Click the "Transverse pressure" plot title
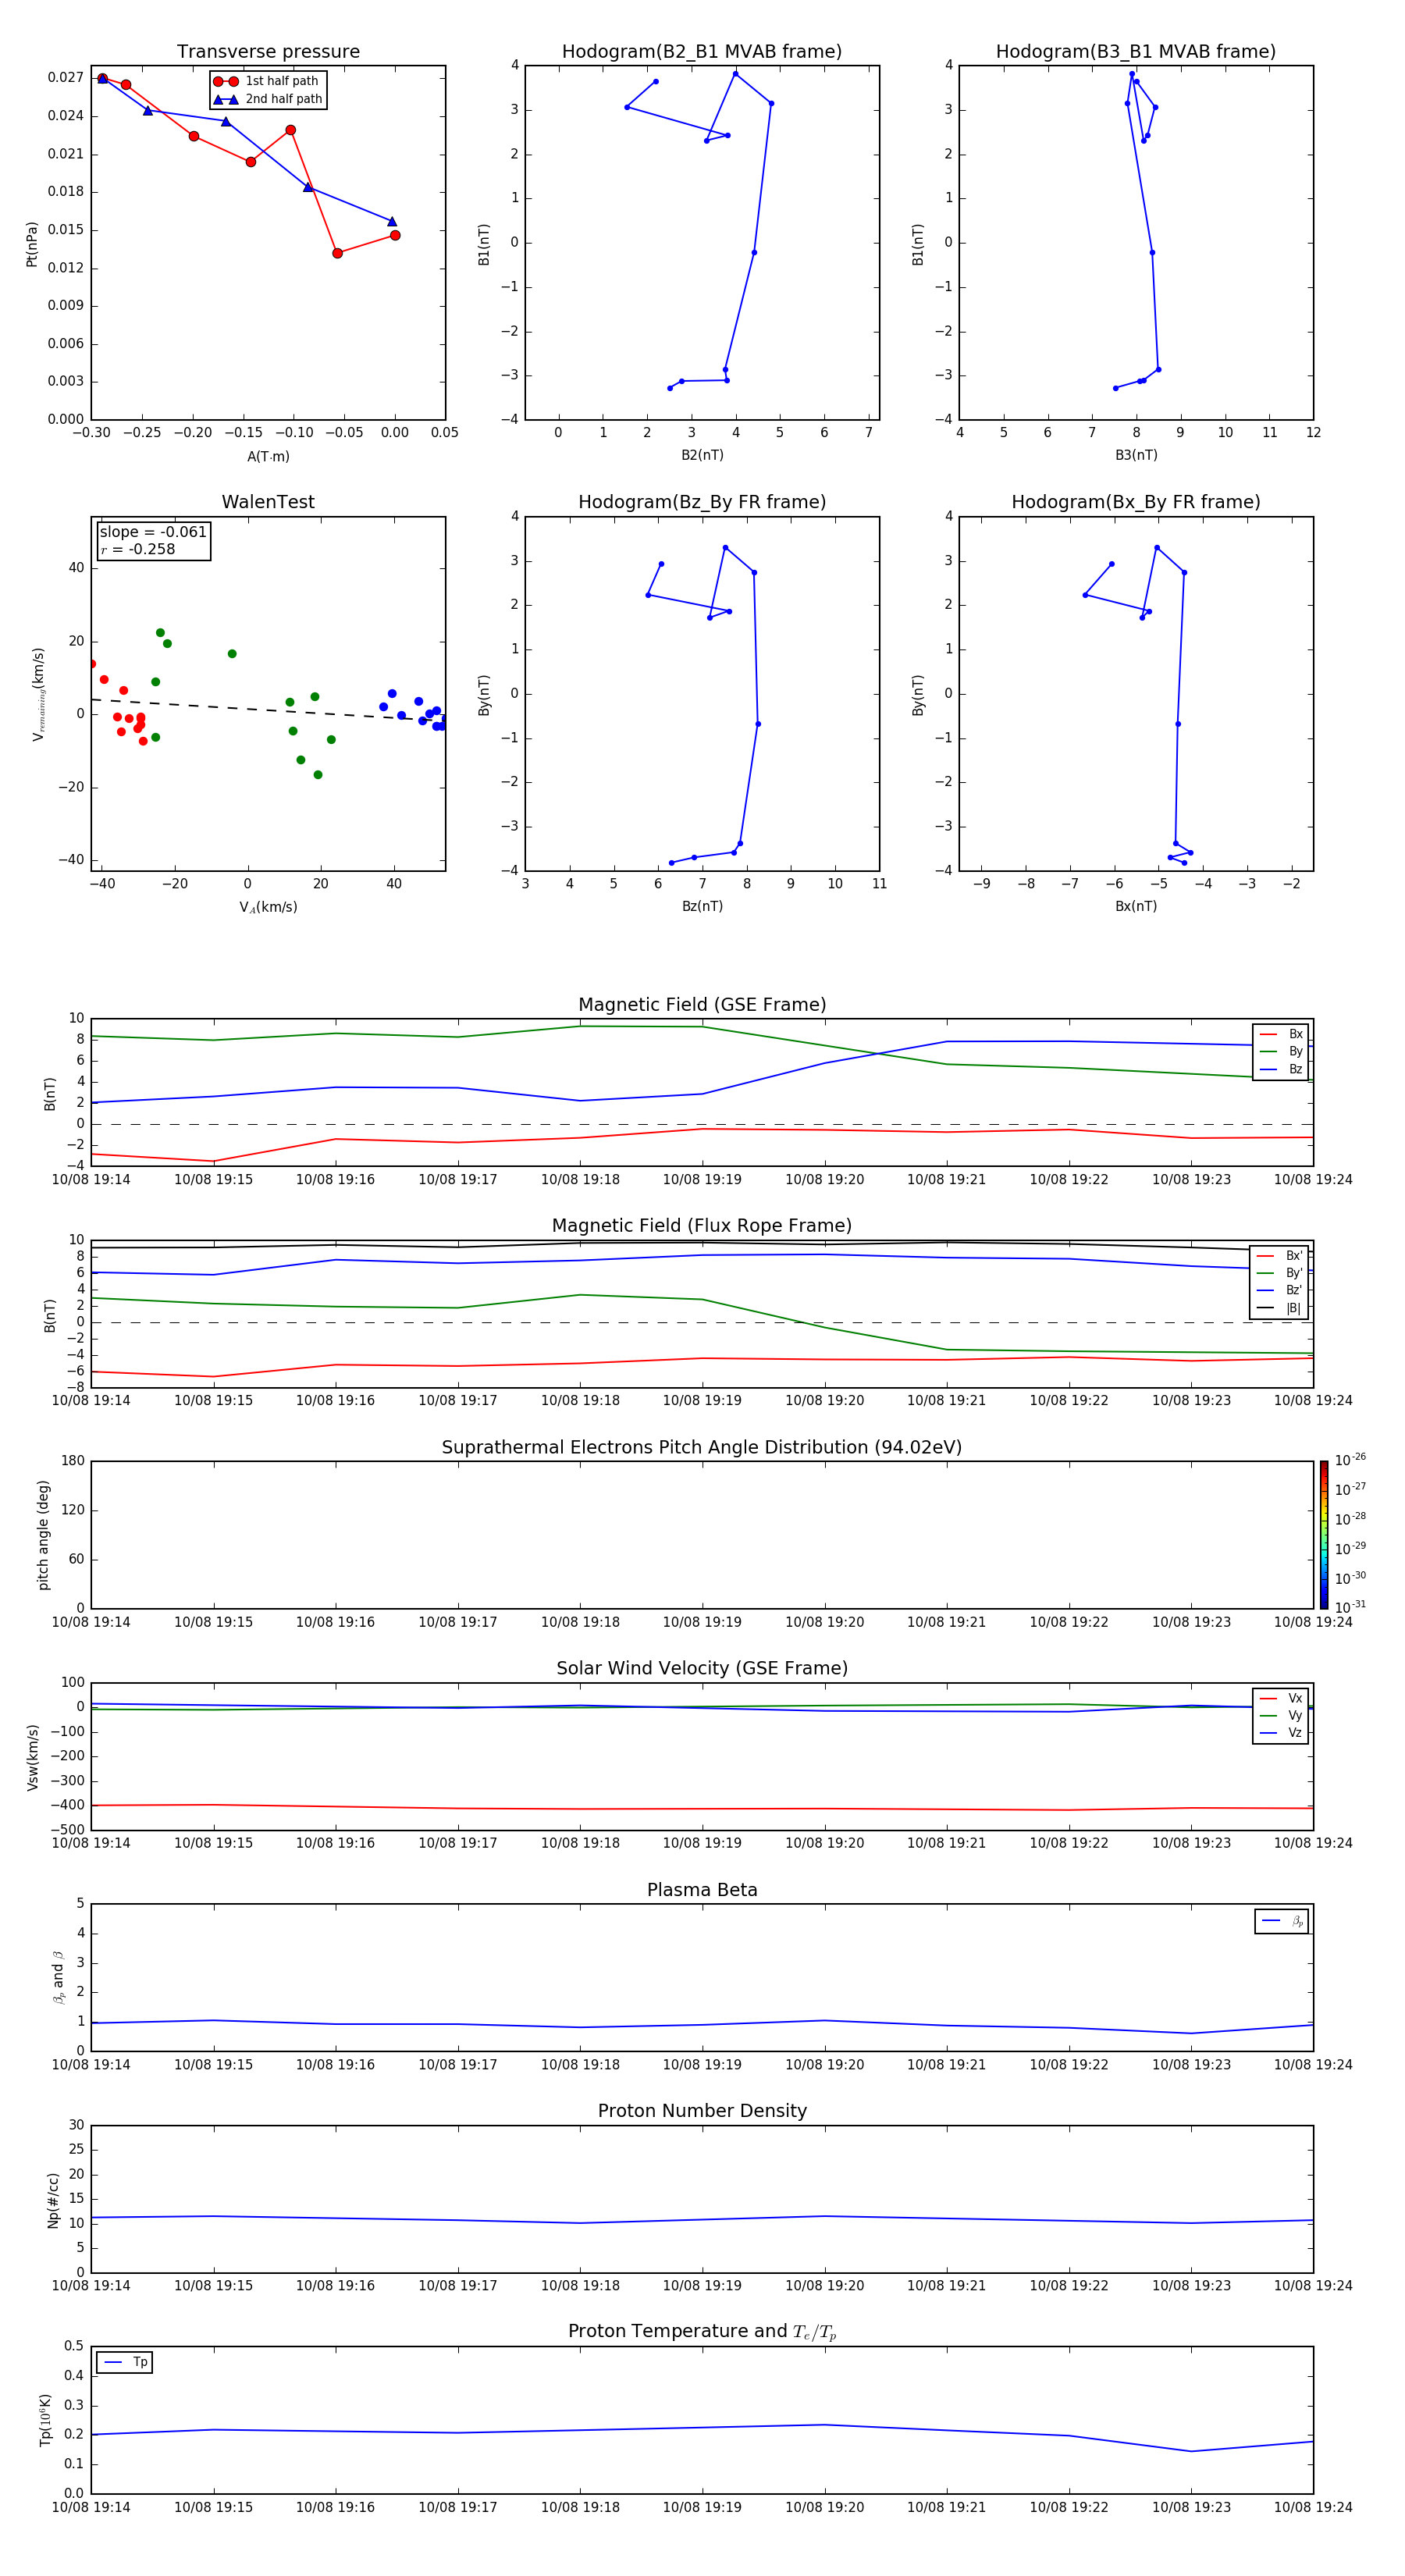 pyautogui.click(x=268, y=51)
